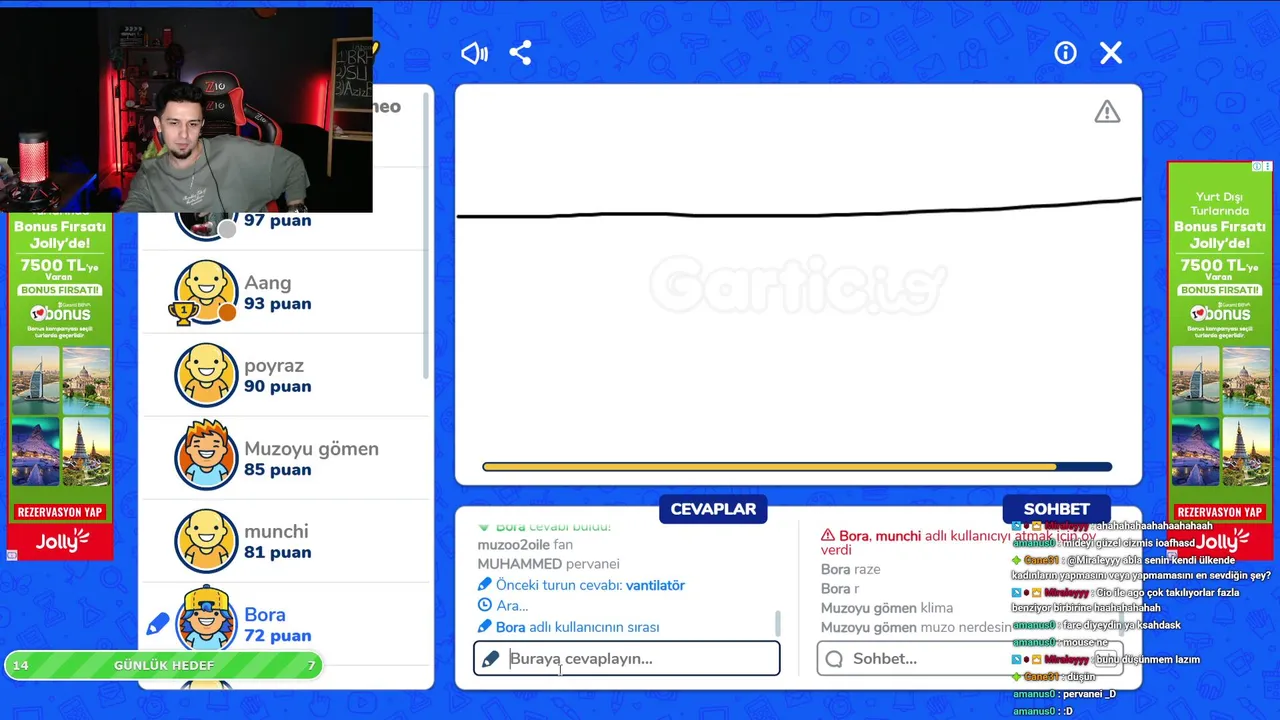The height and width of the screenshot is (720, 1280).
Task: Click chat message Bora raze
Action: (850, 569)
